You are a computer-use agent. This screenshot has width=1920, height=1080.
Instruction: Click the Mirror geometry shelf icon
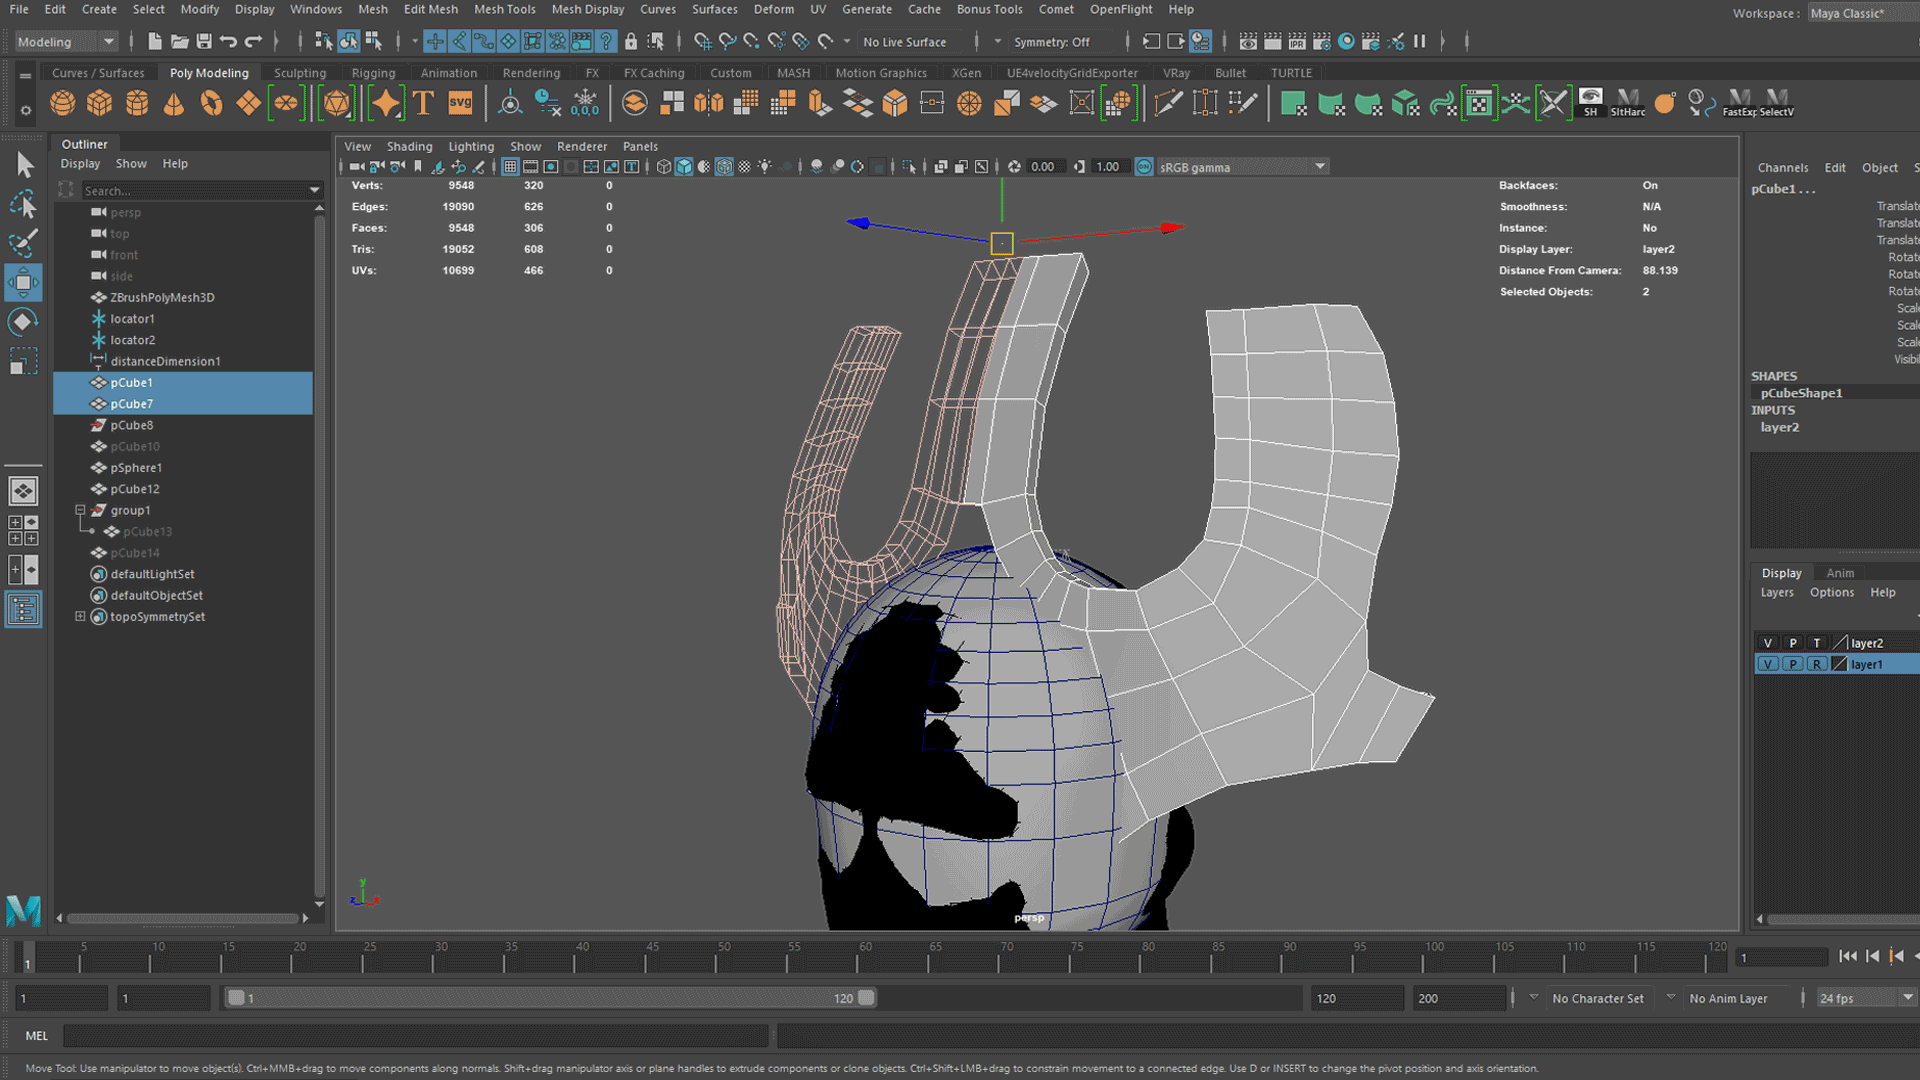pos(708,103)
